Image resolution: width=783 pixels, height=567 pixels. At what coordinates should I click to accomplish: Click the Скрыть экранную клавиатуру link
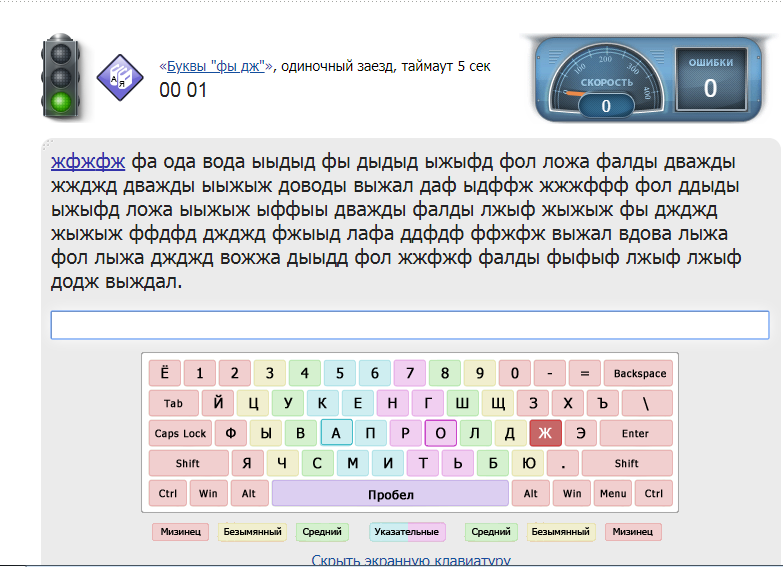(410, 561)
